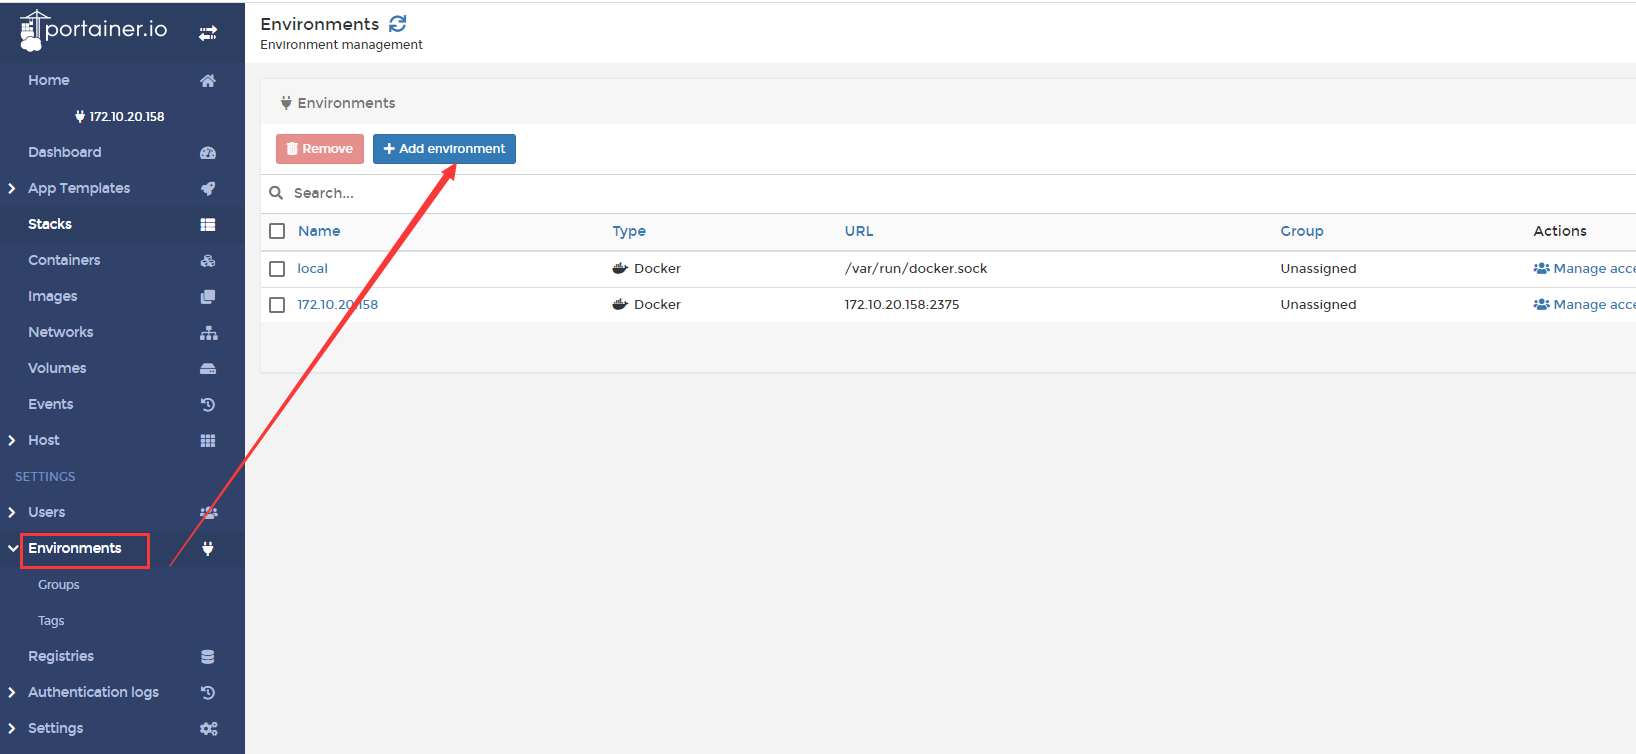Toggle the select-all checkbox in table header
The height and width of the screenshot is (754, 1636).
pyautogui.click(x=277, y=231)
